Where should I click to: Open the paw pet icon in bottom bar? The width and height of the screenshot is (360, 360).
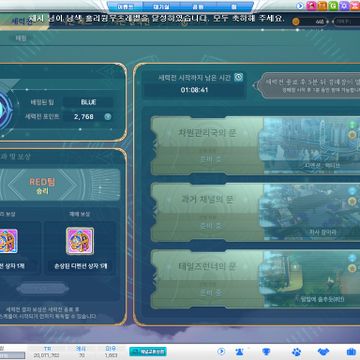[297, 351]
